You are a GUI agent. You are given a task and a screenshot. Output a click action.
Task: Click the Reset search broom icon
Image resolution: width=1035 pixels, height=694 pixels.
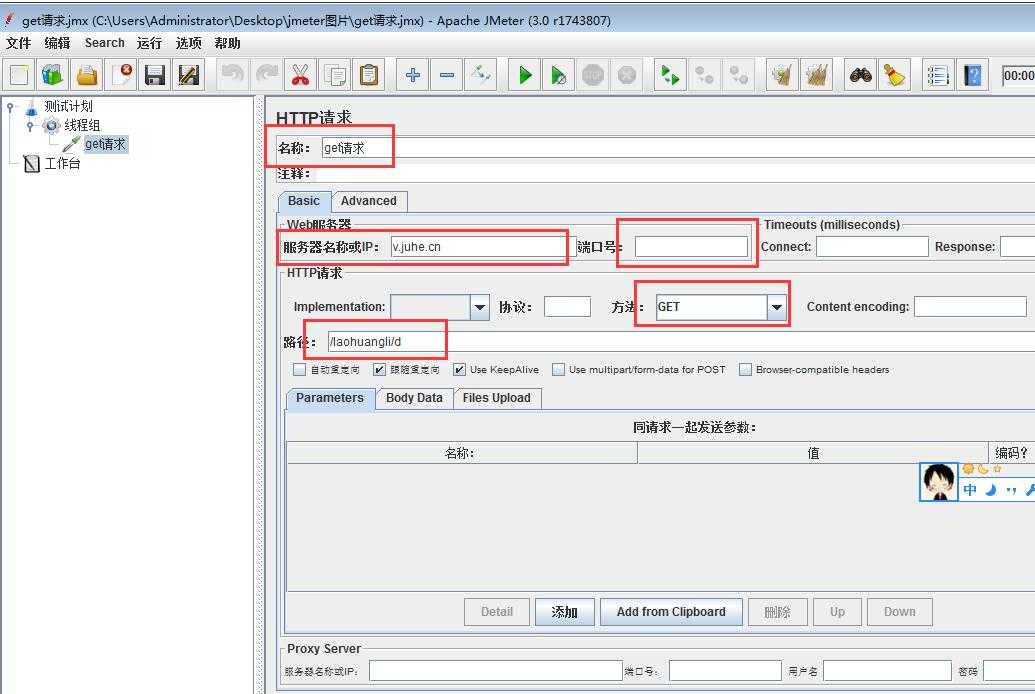click(x=894, y=75)
